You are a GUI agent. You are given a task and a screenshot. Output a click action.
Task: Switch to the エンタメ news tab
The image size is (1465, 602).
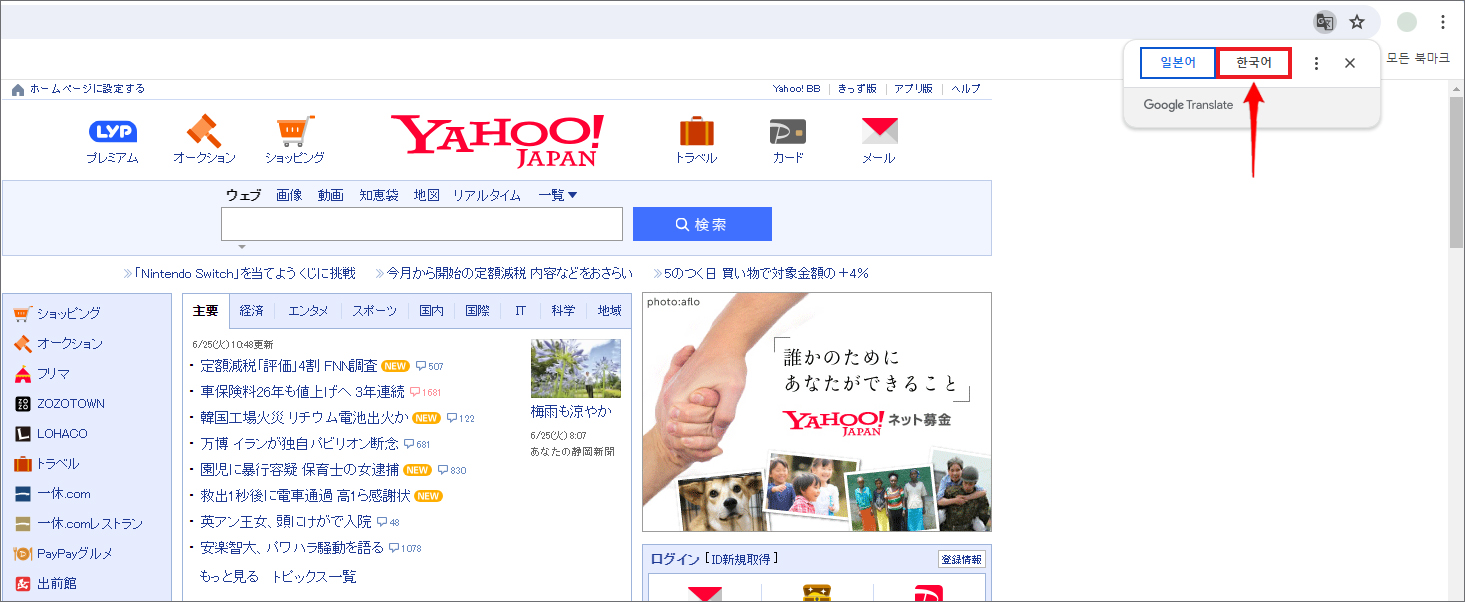[308, 311]
